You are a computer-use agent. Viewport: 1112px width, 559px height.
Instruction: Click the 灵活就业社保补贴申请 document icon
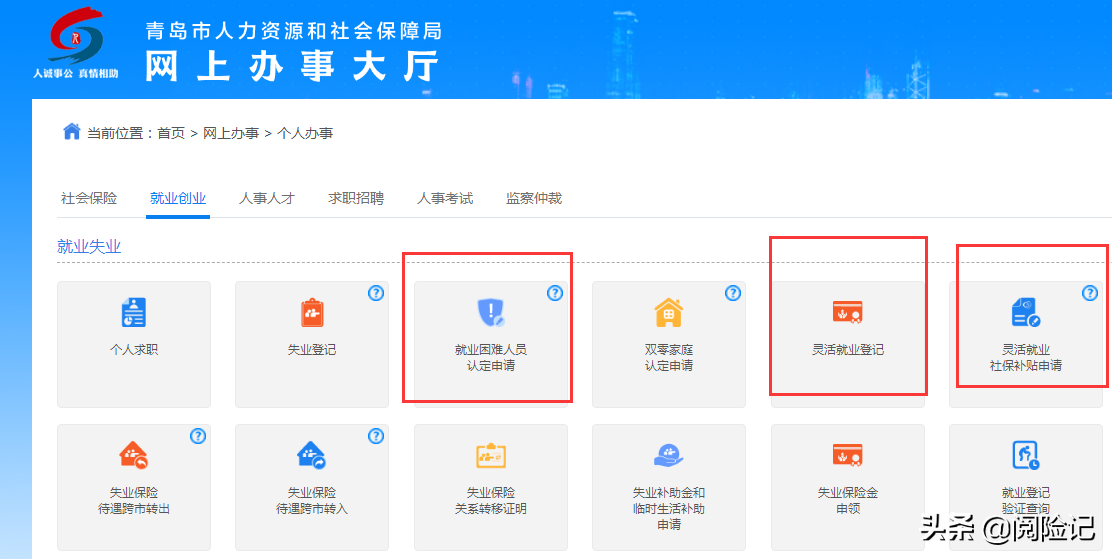[1025, 312]
